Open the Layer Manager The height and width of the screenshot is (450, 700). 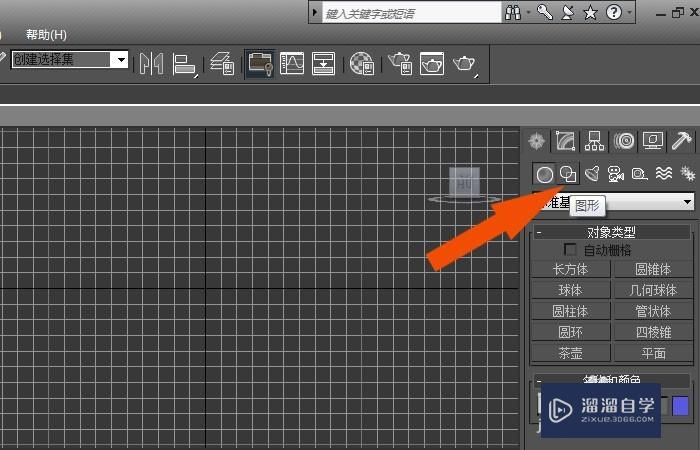tap(222, 63)
